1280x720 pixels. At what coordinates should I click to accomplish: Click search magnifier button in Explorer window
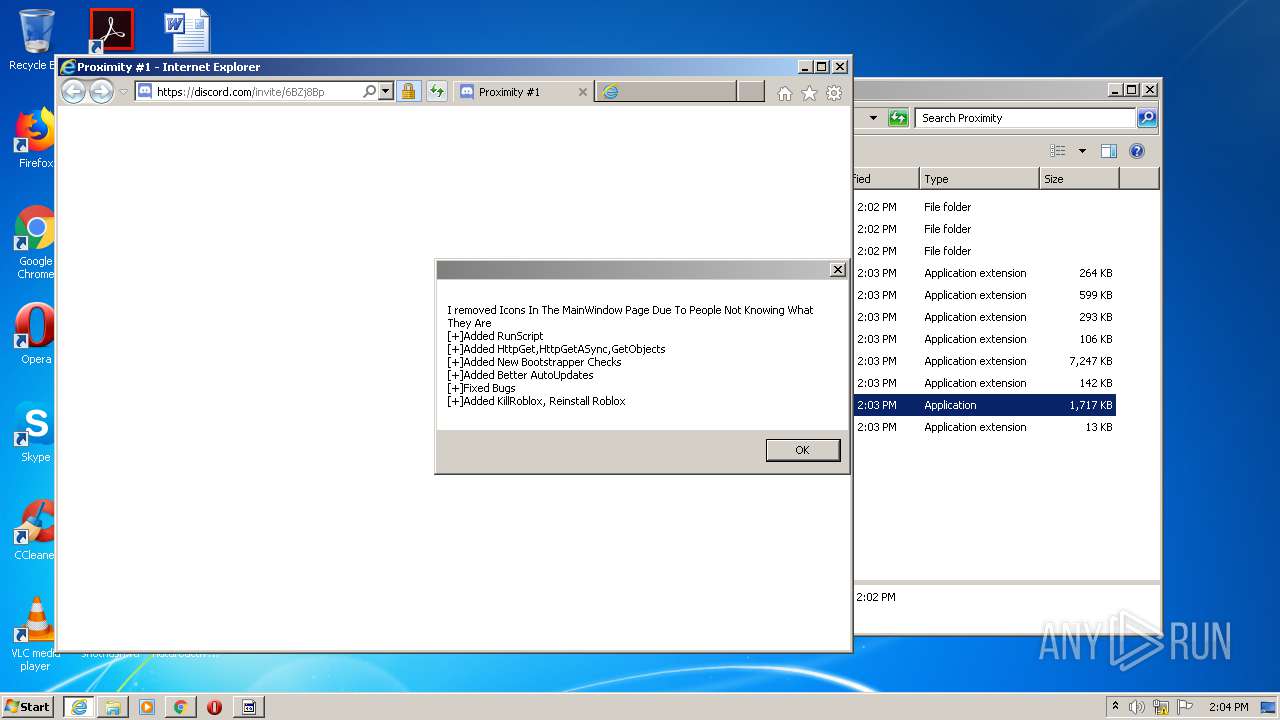pos(1147,118)
